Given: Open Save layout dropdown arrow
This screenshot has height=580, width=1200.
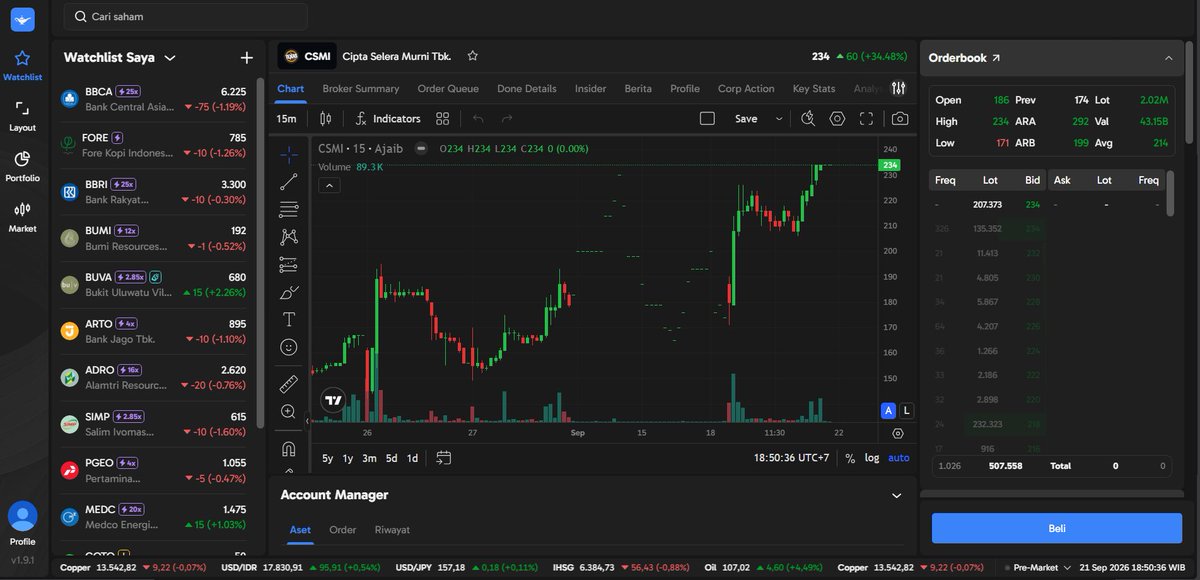Looking at the screenshot, I should [x=779, y=118].
